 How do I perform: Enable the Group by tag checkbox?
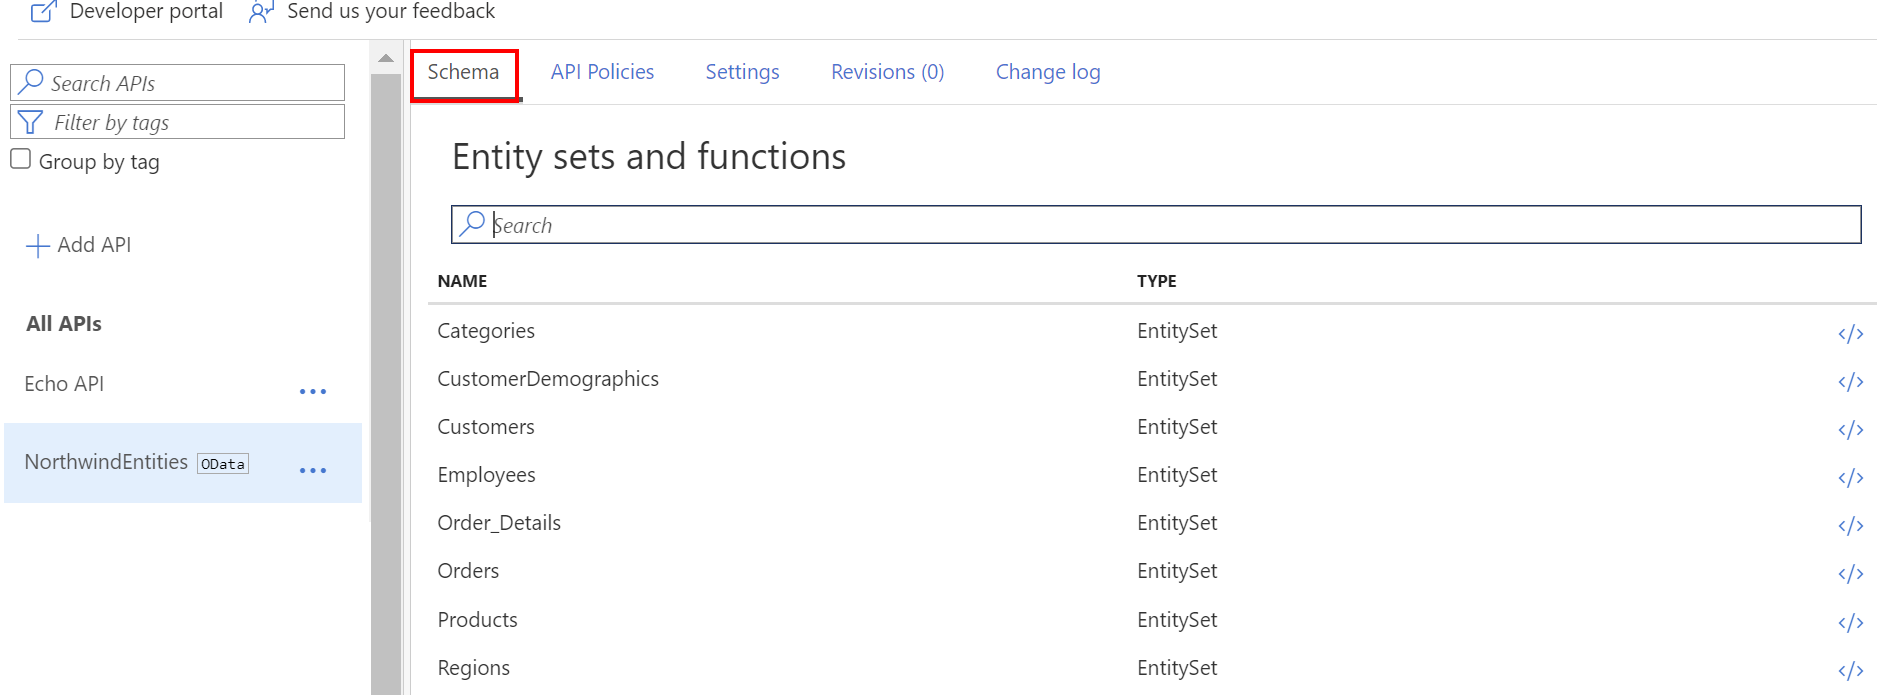[21, 160]
